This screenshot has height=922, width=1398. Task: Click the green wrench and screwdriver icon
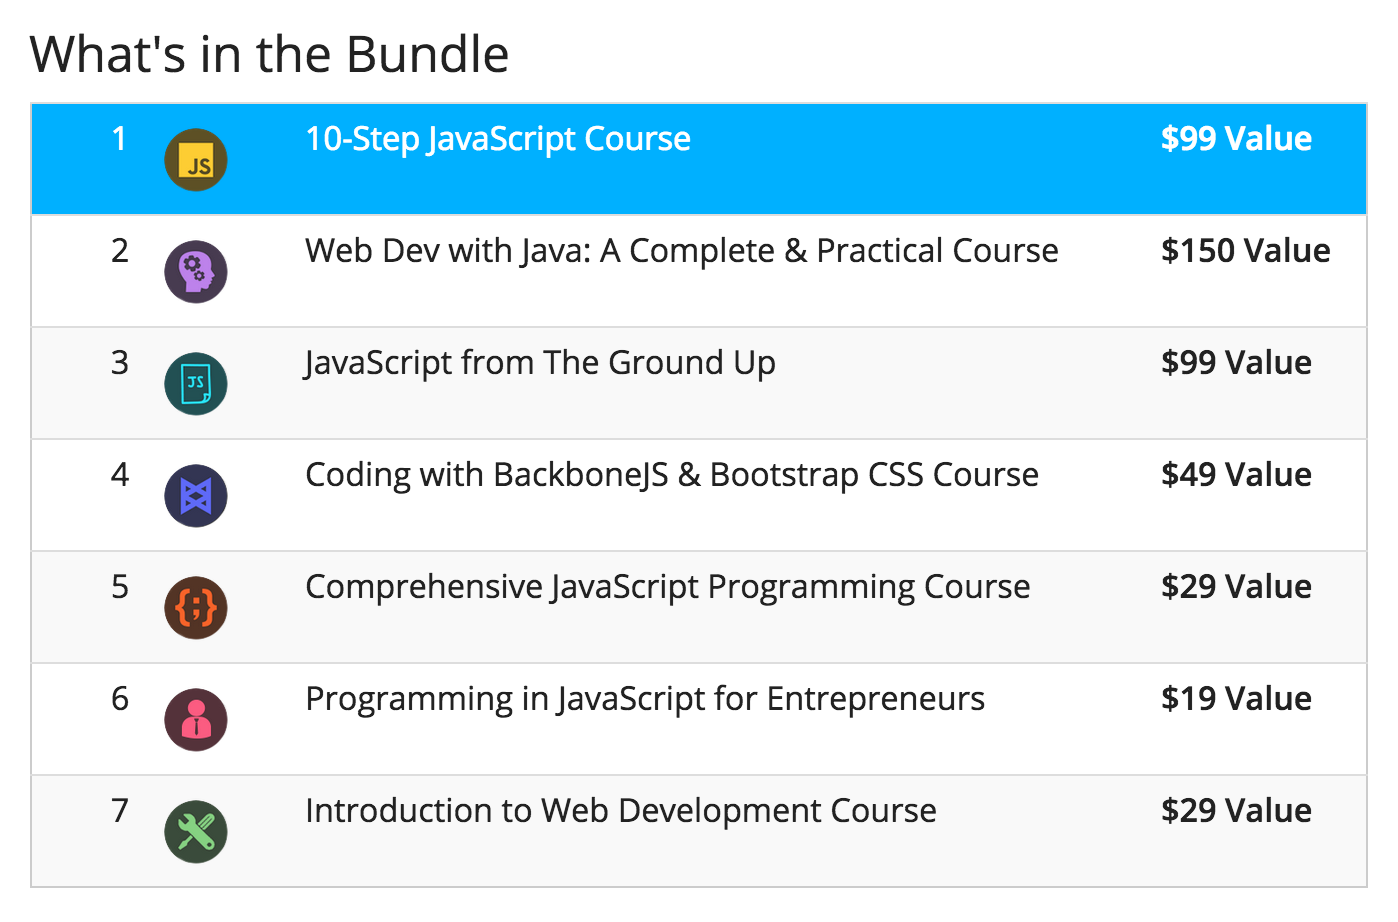pyautogui.click(x=196, y=832)
